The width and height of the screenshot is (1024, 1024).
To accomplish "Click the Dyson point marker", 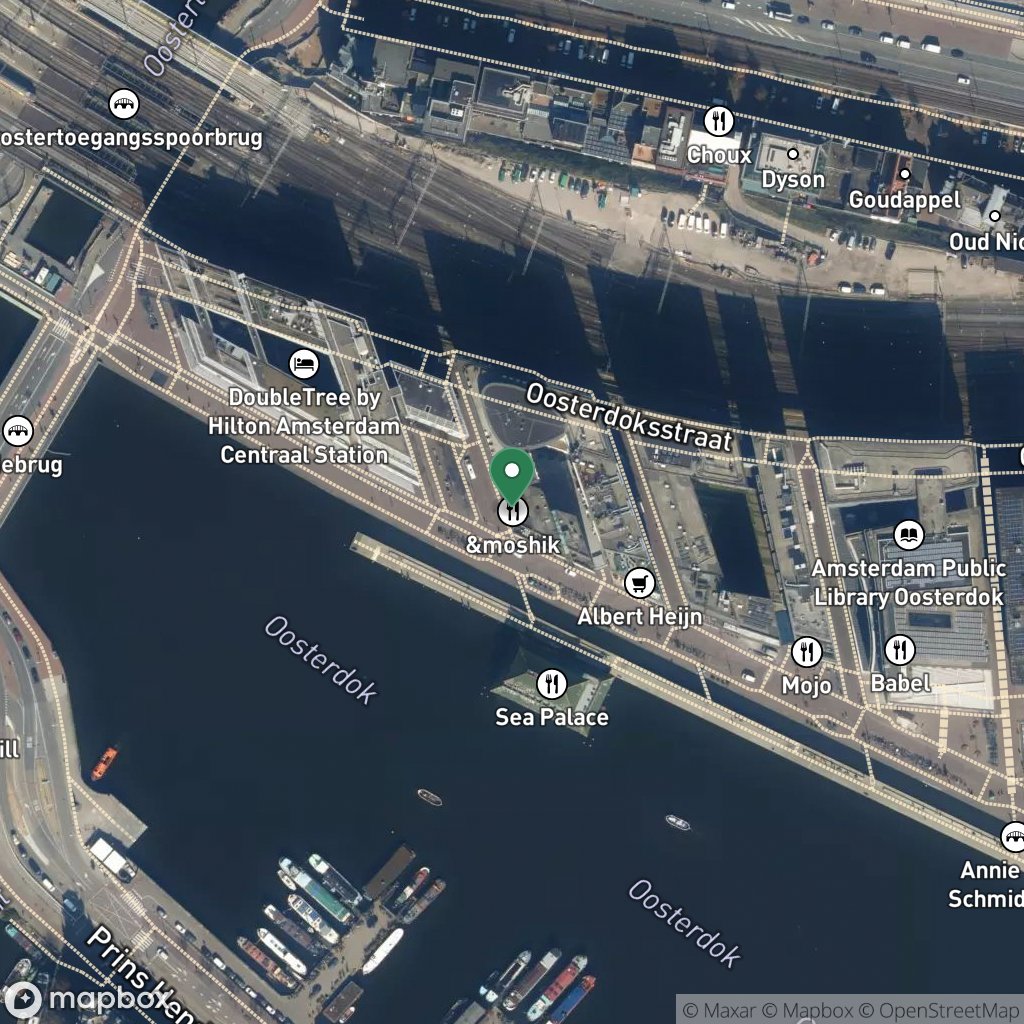I will click(793, 154).
